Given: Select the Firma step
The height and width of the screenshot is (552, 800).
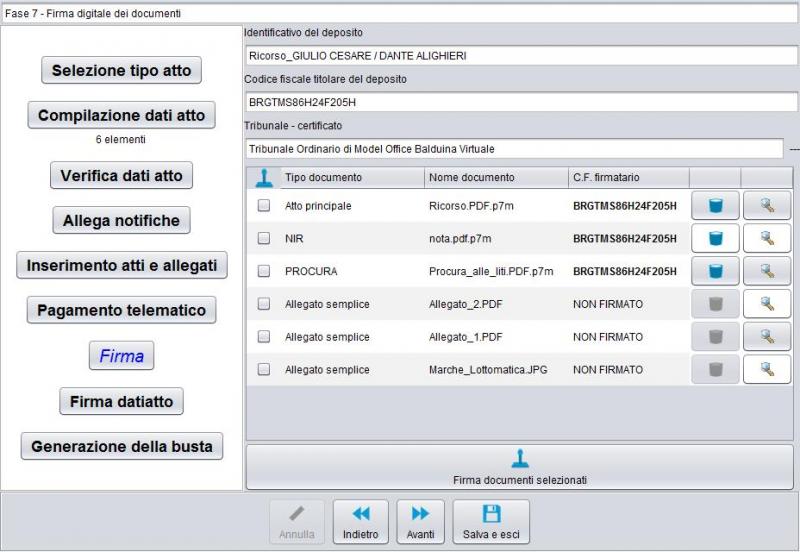Looking at the screenshot, I should pos(121,356).
